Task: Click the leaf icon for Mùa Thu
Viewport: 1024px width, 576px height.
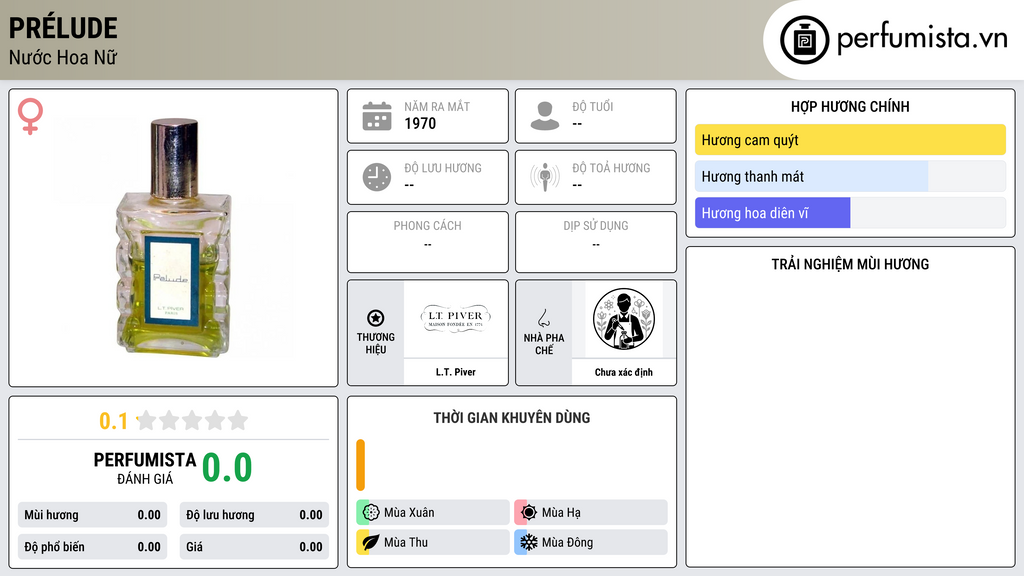Action: click(x=371, y=542)
